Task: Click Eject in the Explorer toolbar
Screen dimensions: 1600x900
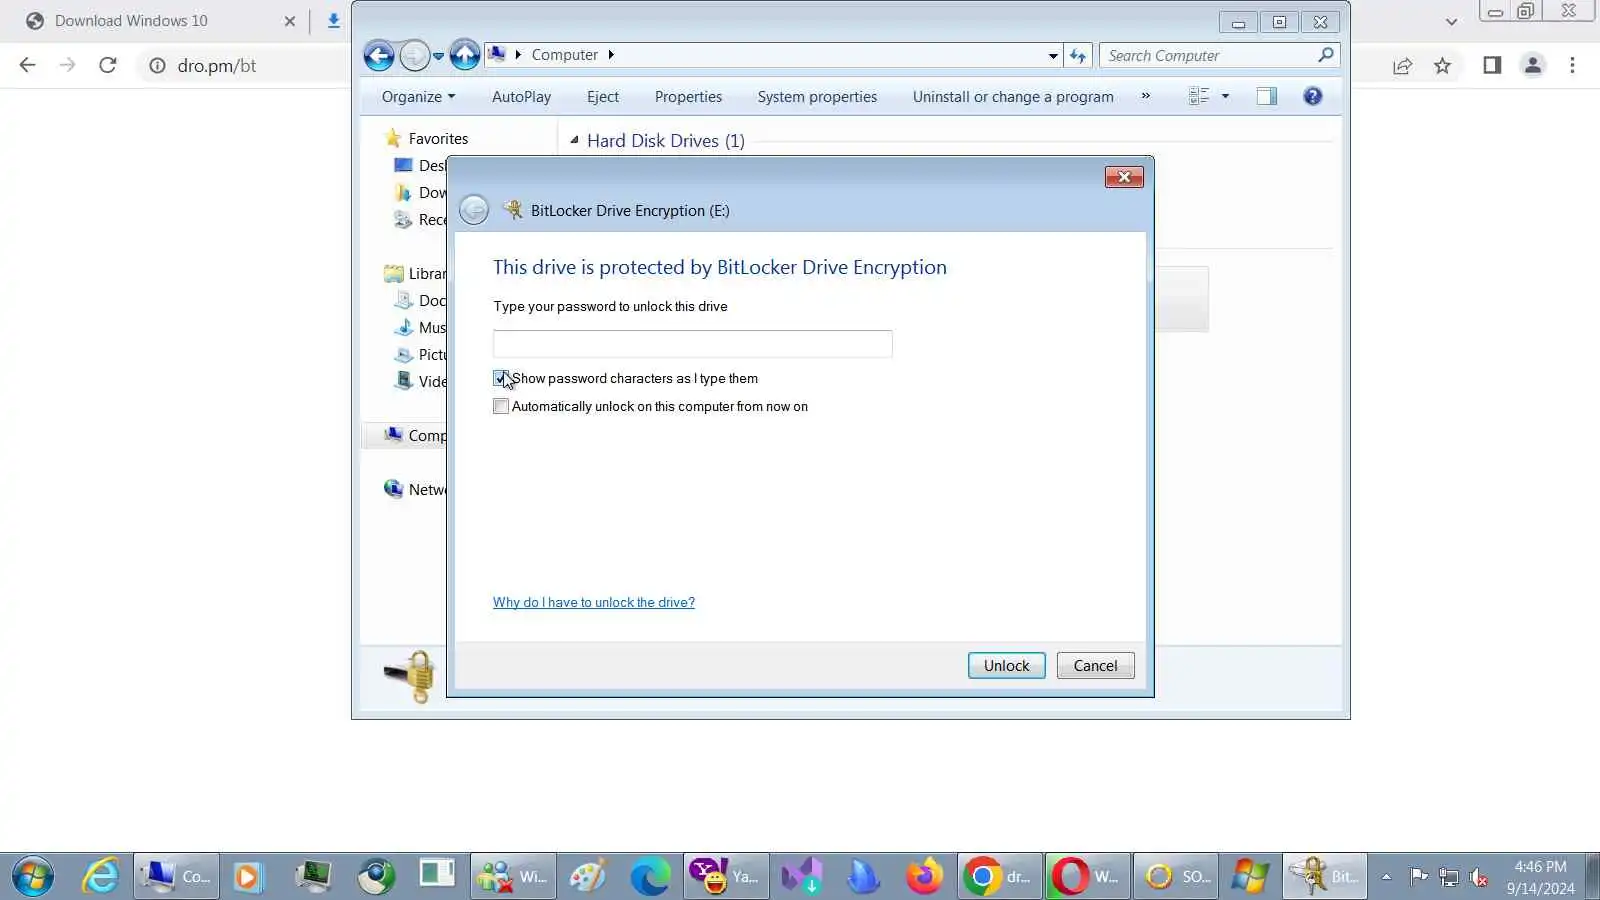Action: coord(603,96)
